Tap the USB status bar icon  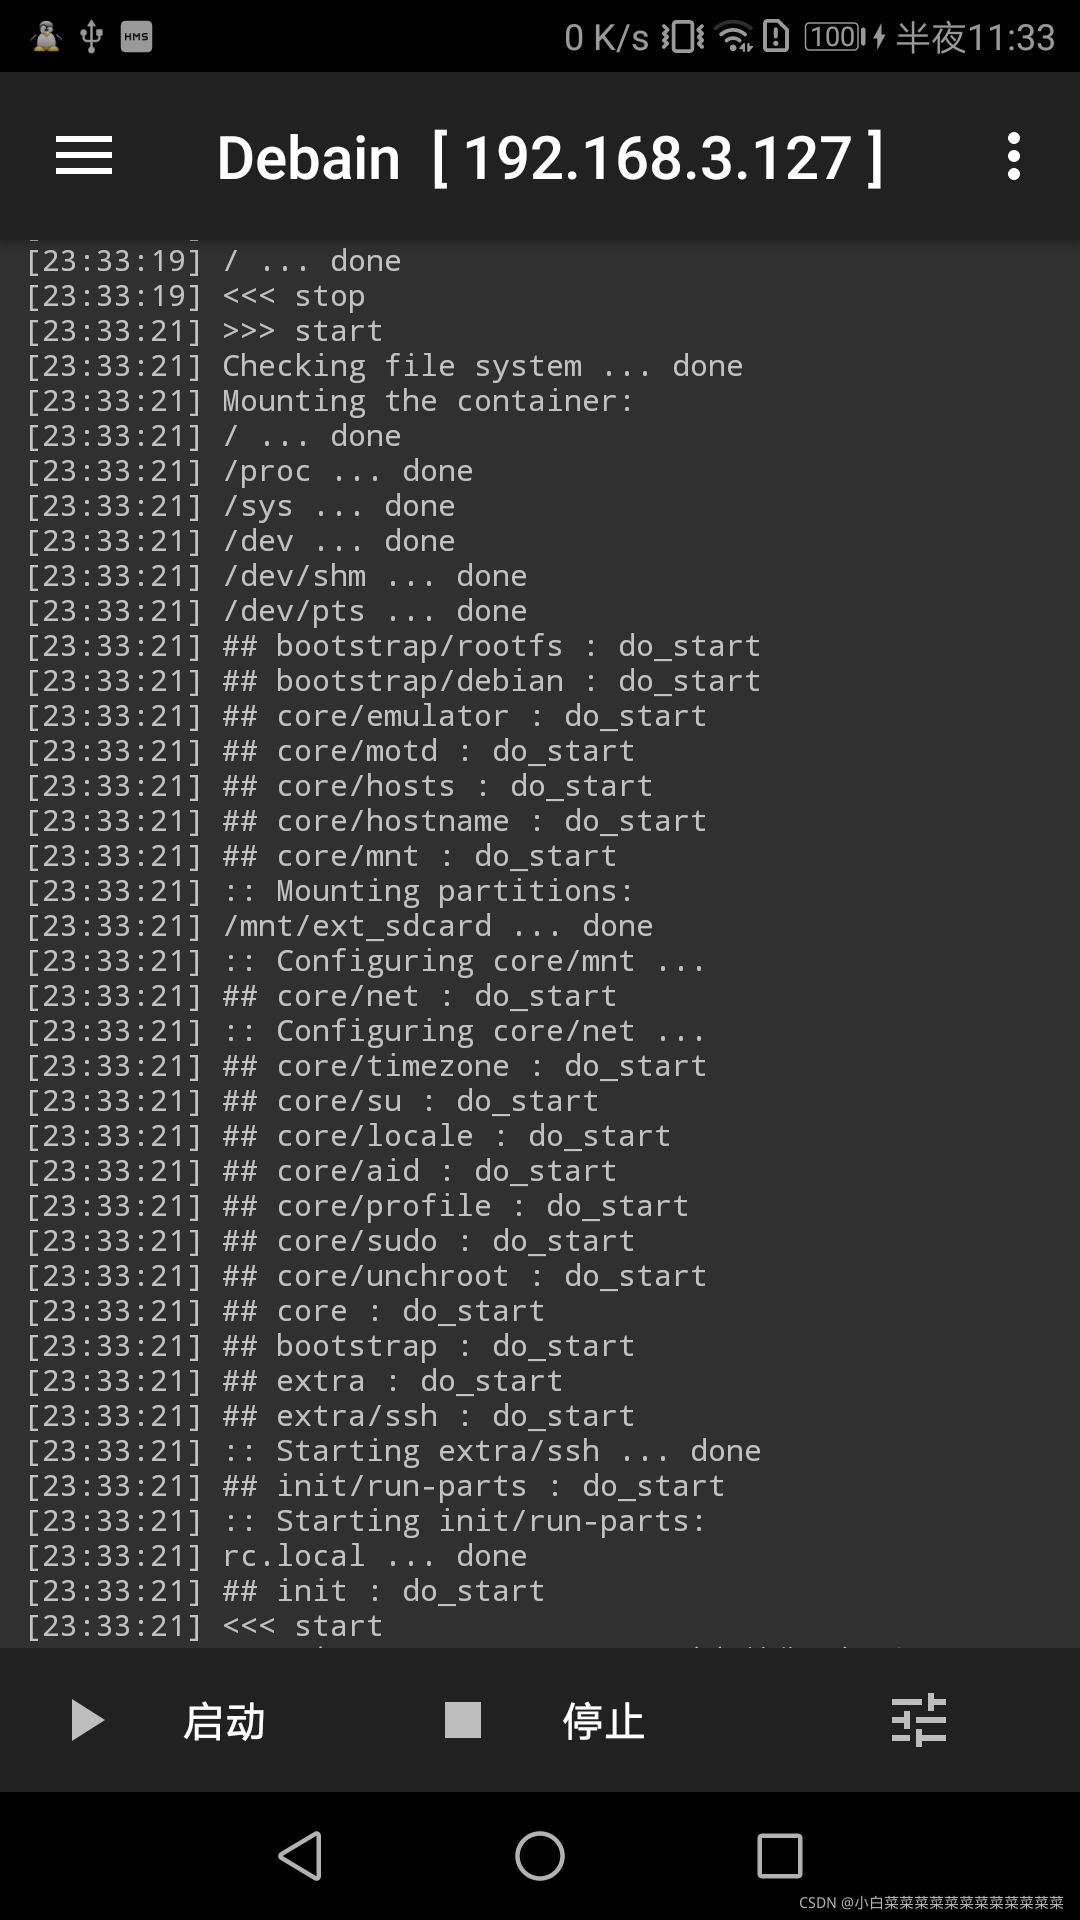(91, 37)
